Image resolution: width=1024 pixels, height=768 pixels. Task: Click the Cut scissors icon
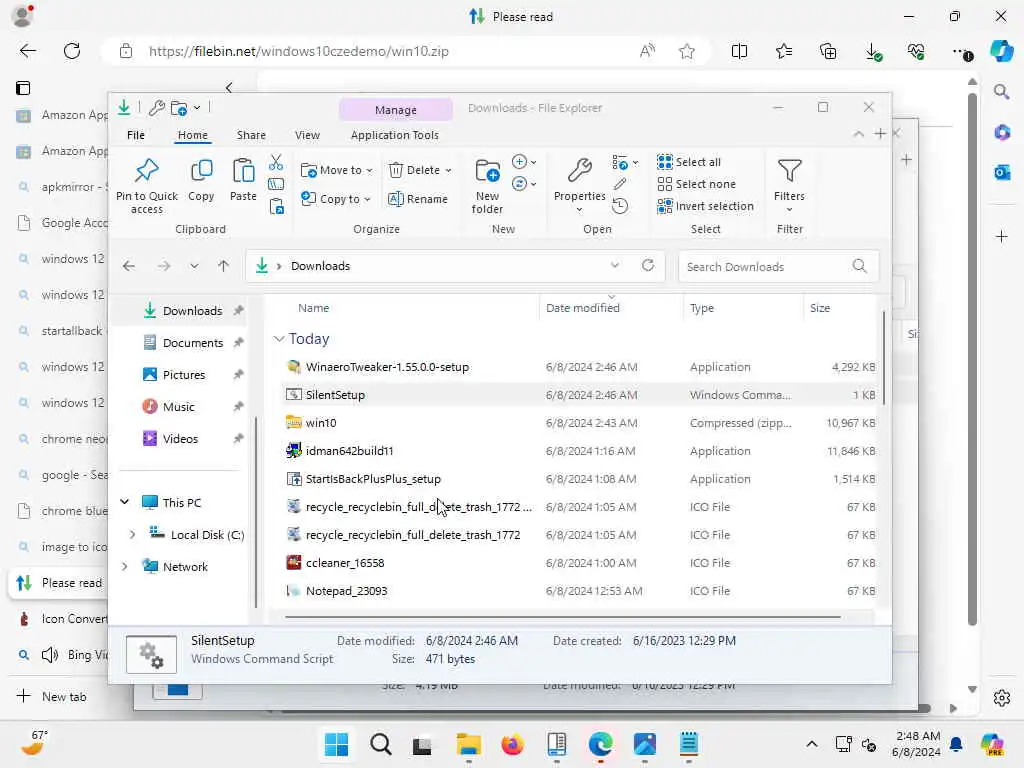click(x=276, y=162)
